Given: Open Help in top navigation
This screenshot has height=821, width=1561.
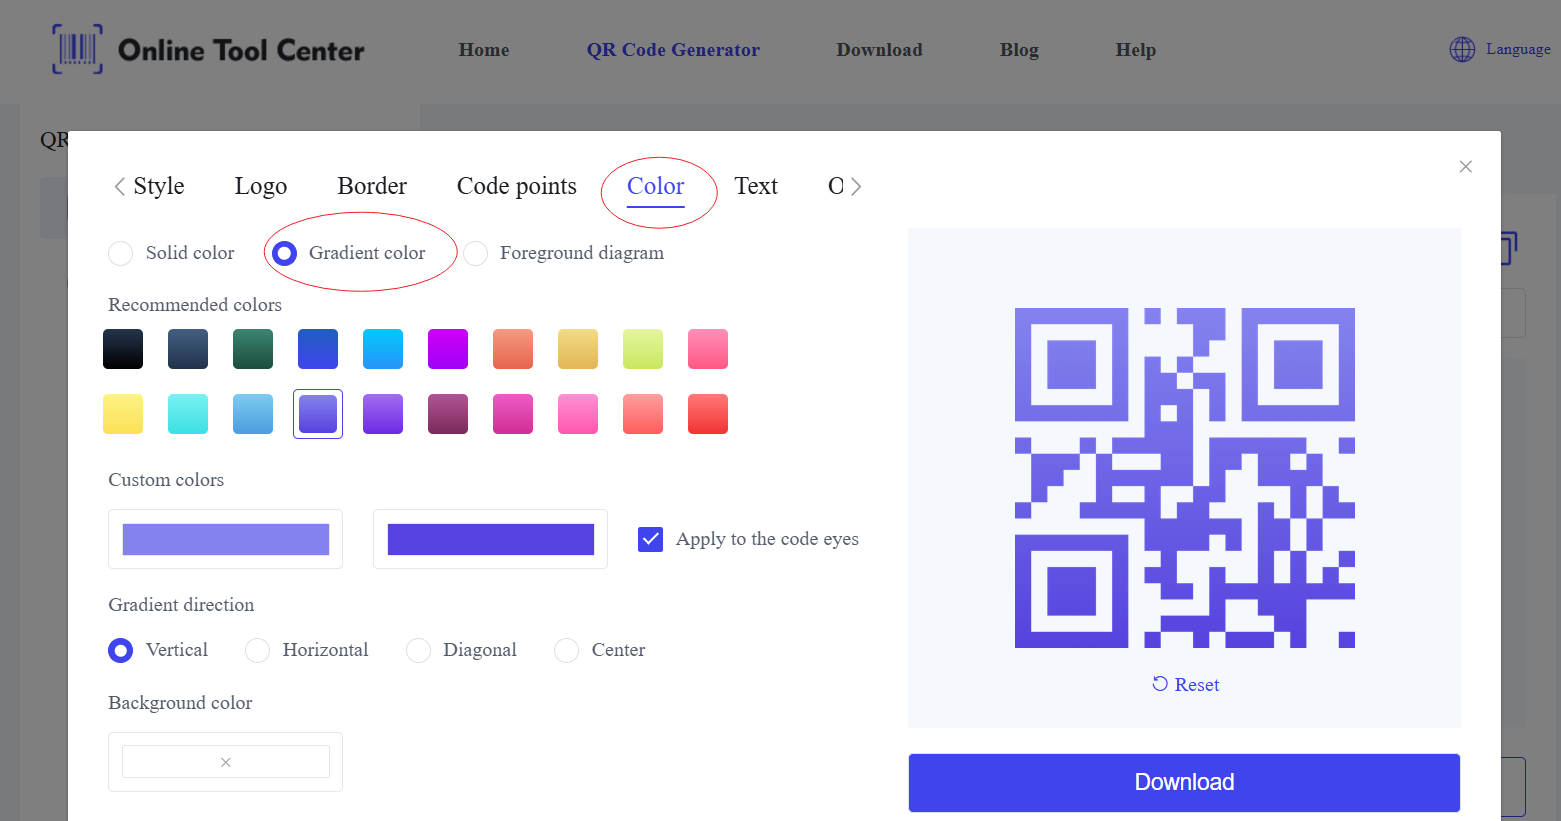Looking at the screenshot, I should coord(1136,50).
